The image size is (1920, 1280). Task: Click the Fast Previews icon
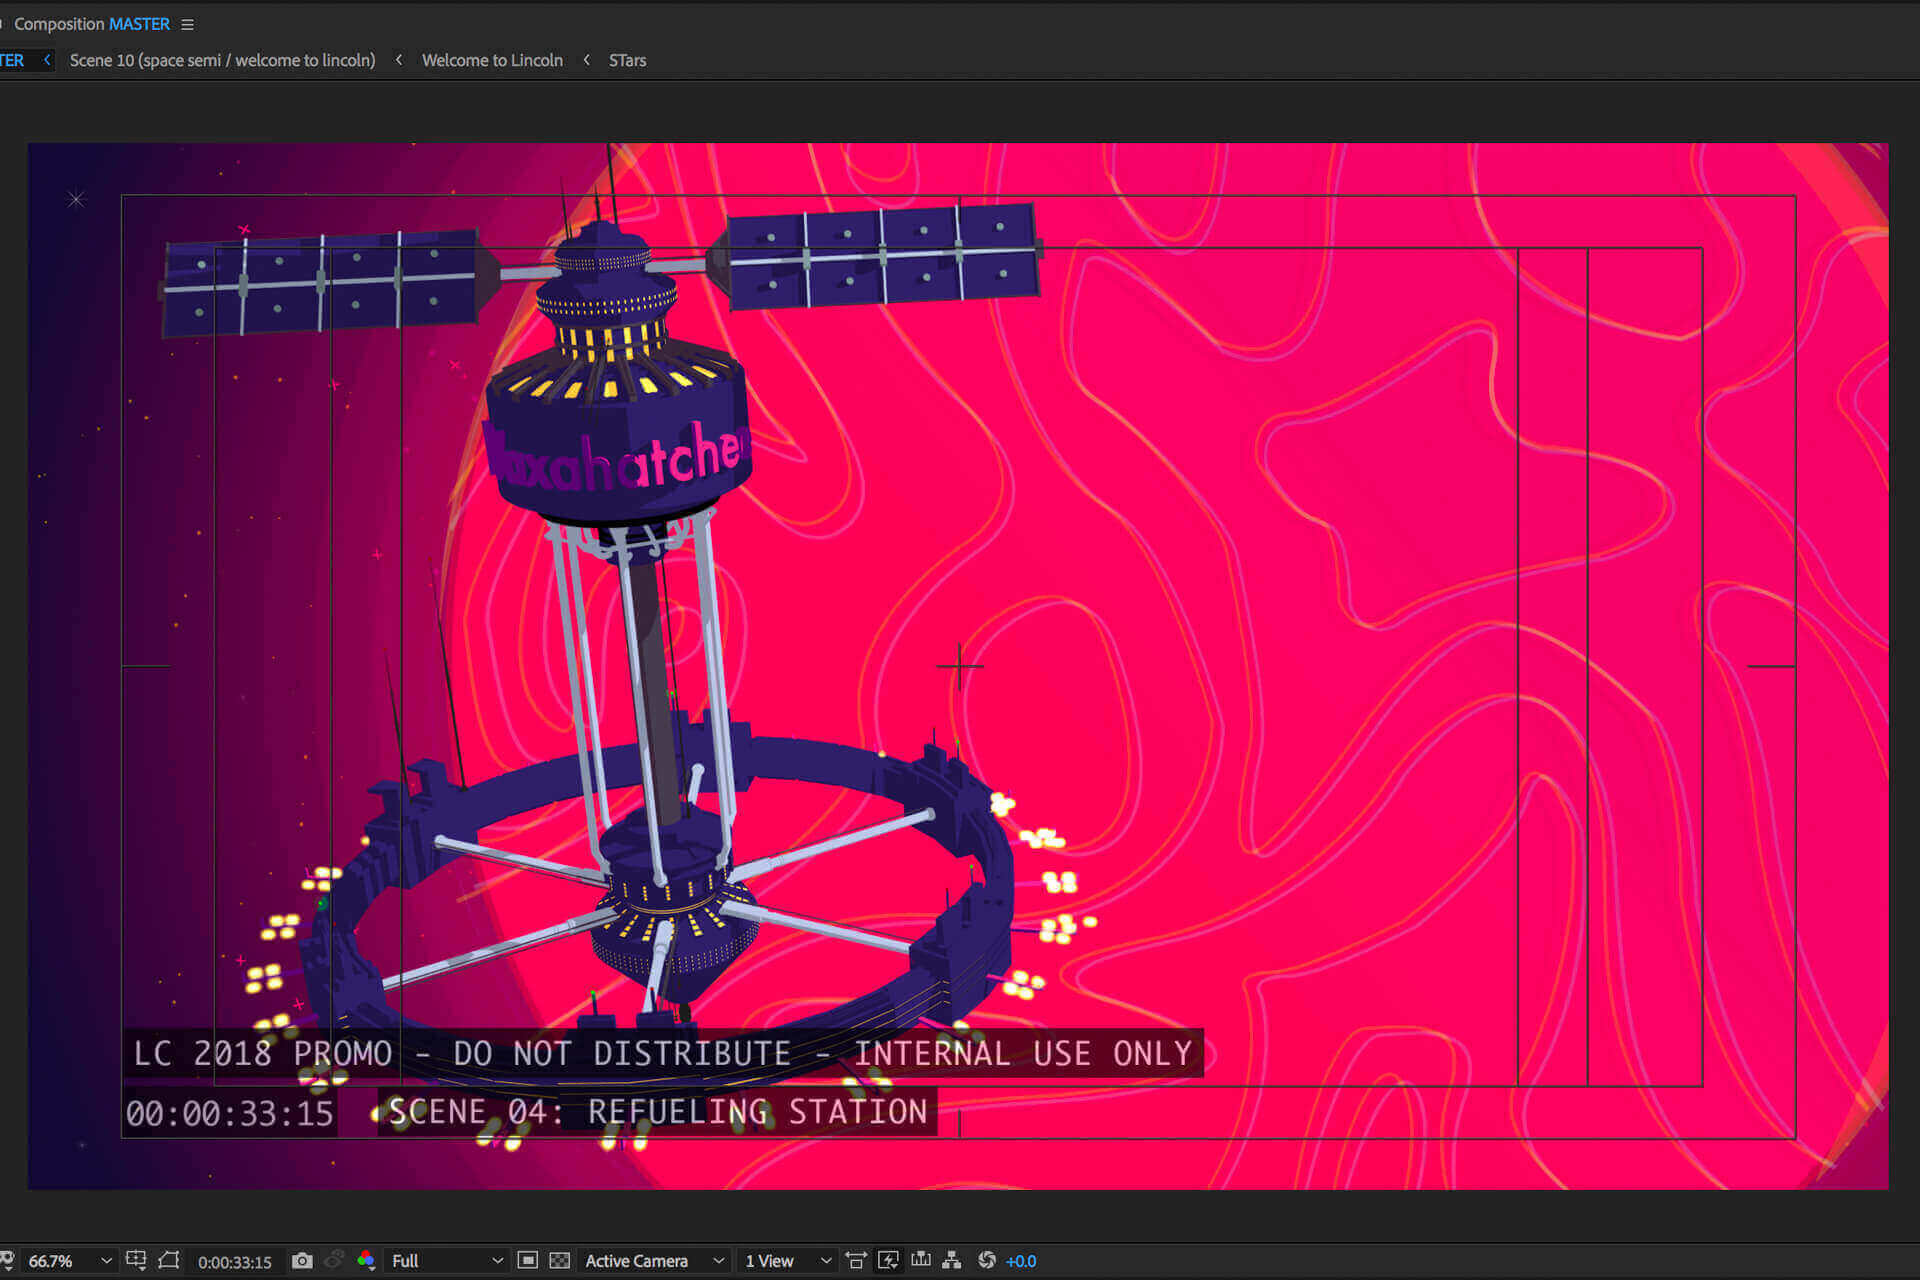[888, 1260]
